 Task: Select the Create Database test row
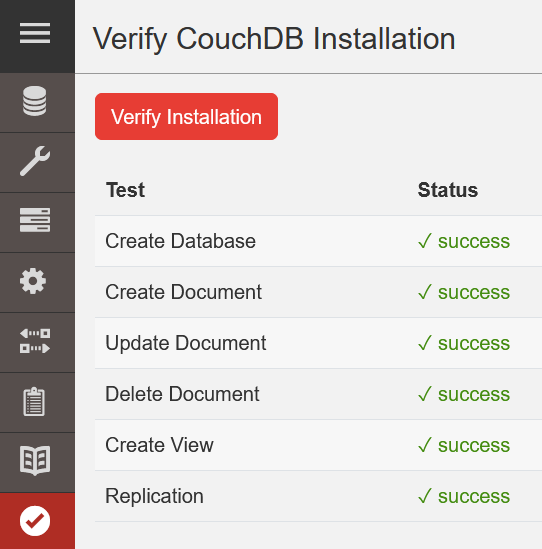coord(318,241)
